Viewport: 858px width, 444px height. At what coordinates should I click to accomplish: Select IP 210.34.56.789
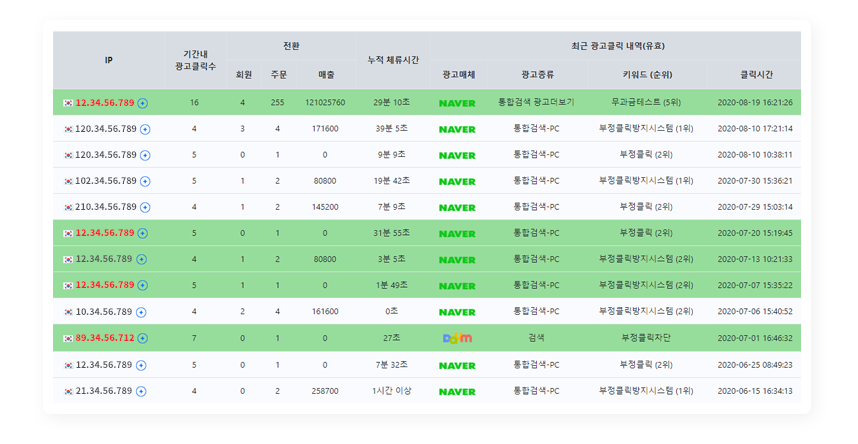pos(106,207)
